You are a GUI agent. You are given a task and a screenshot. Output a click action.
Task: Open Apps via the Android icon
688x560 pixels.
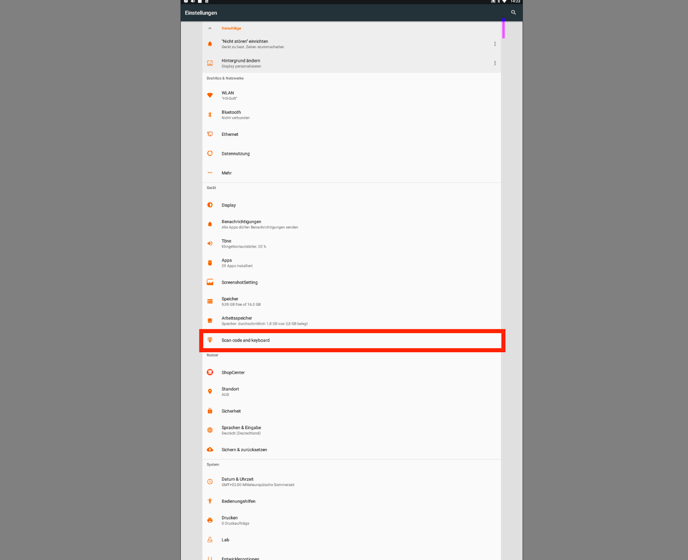[x=210, y=263]
